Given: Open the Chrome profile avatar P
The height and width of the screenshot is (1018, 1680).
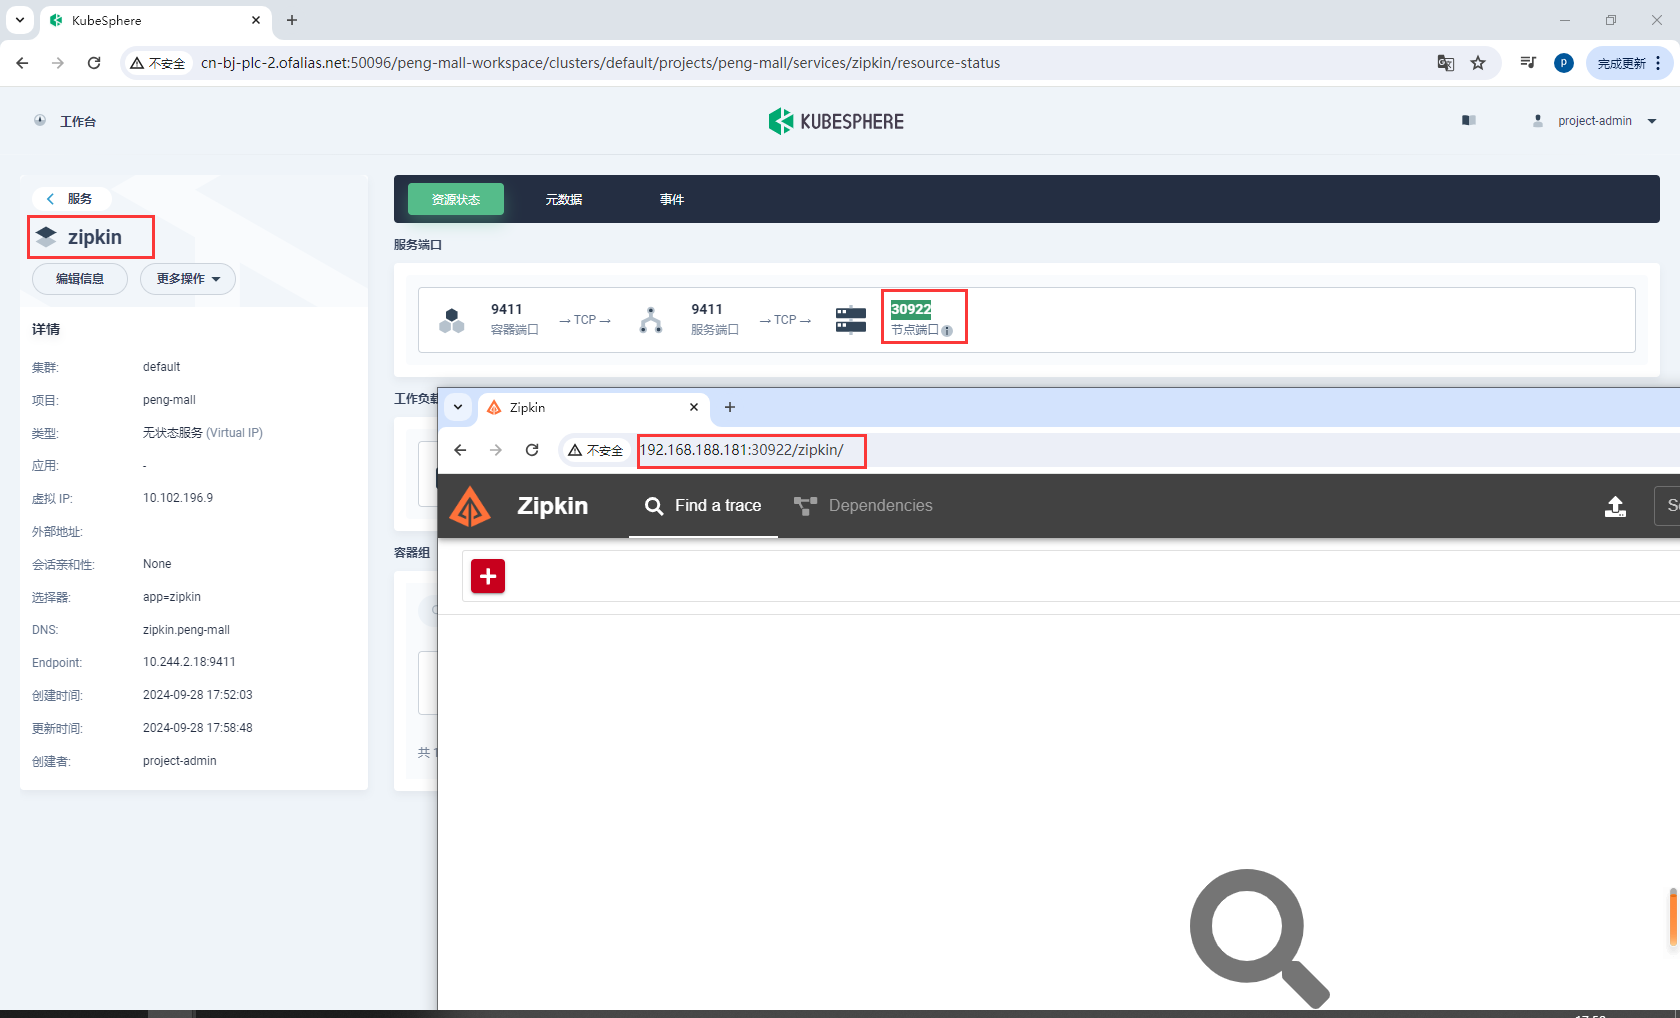Looking at the screenshot, I should pos(1564,63).
